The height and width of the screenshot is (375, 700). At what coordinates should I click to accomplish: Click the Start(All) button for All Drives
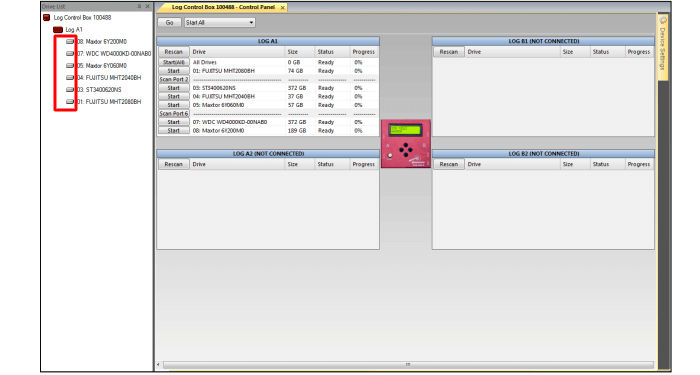pos(174,62)
